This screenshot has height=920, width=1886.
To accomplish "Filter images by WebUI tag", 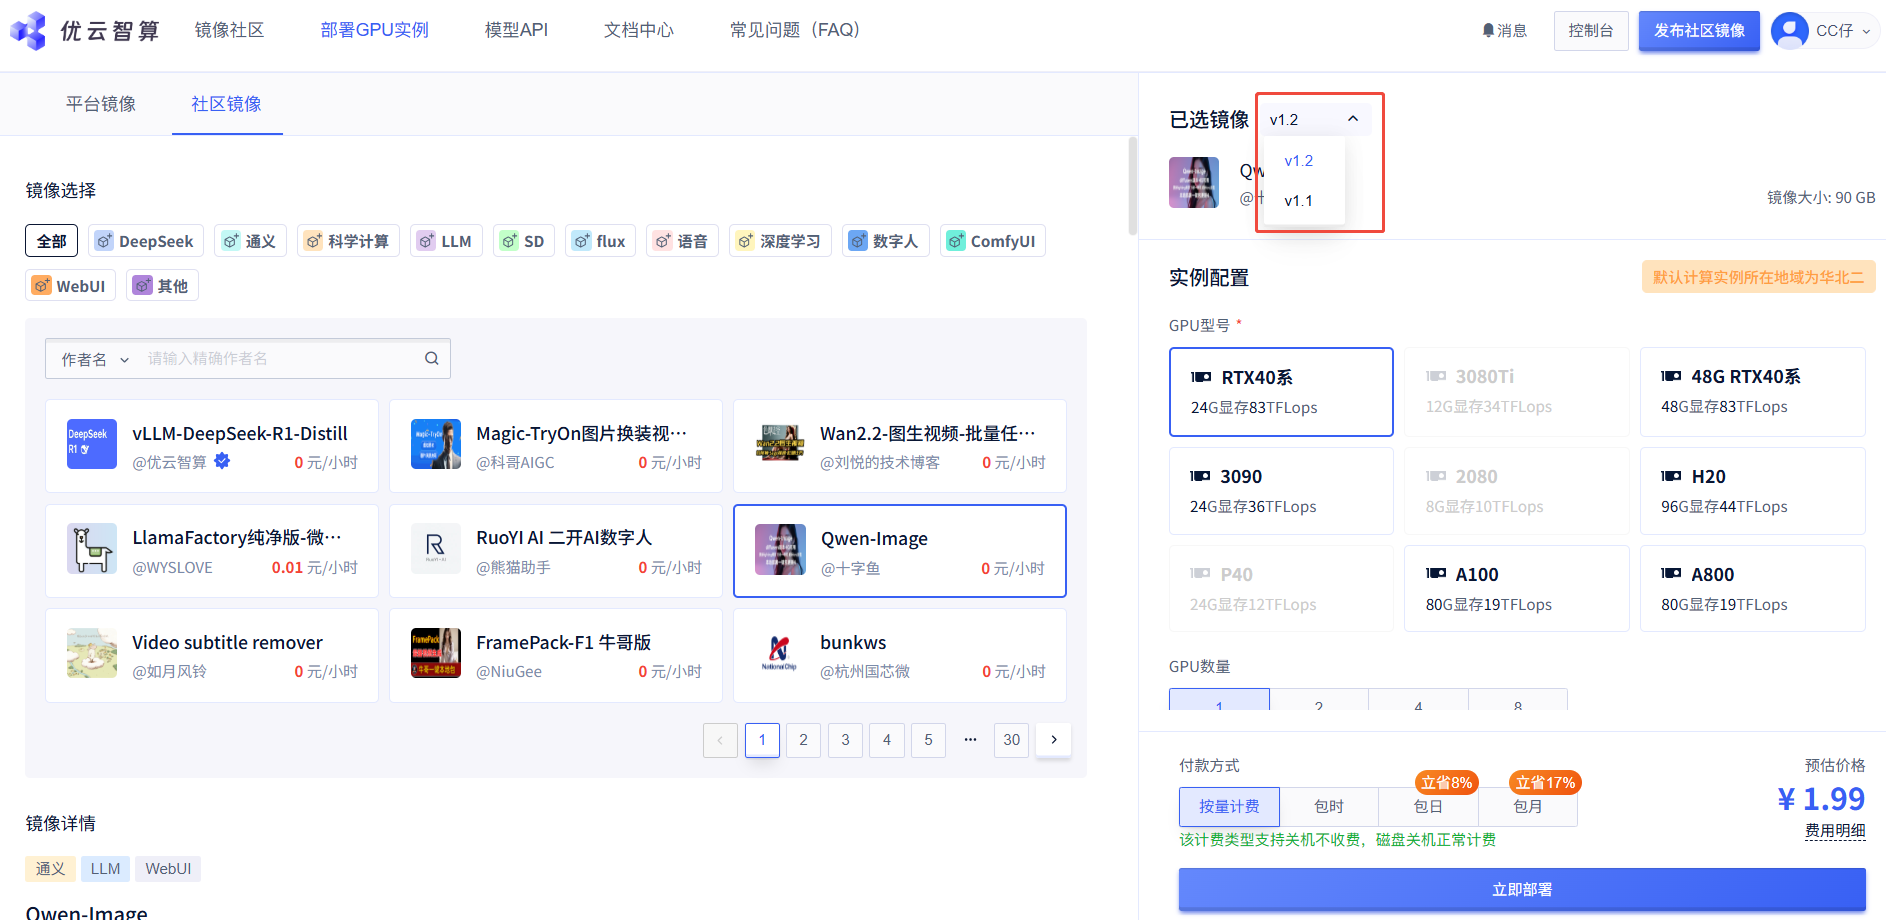I will (70, 286).
